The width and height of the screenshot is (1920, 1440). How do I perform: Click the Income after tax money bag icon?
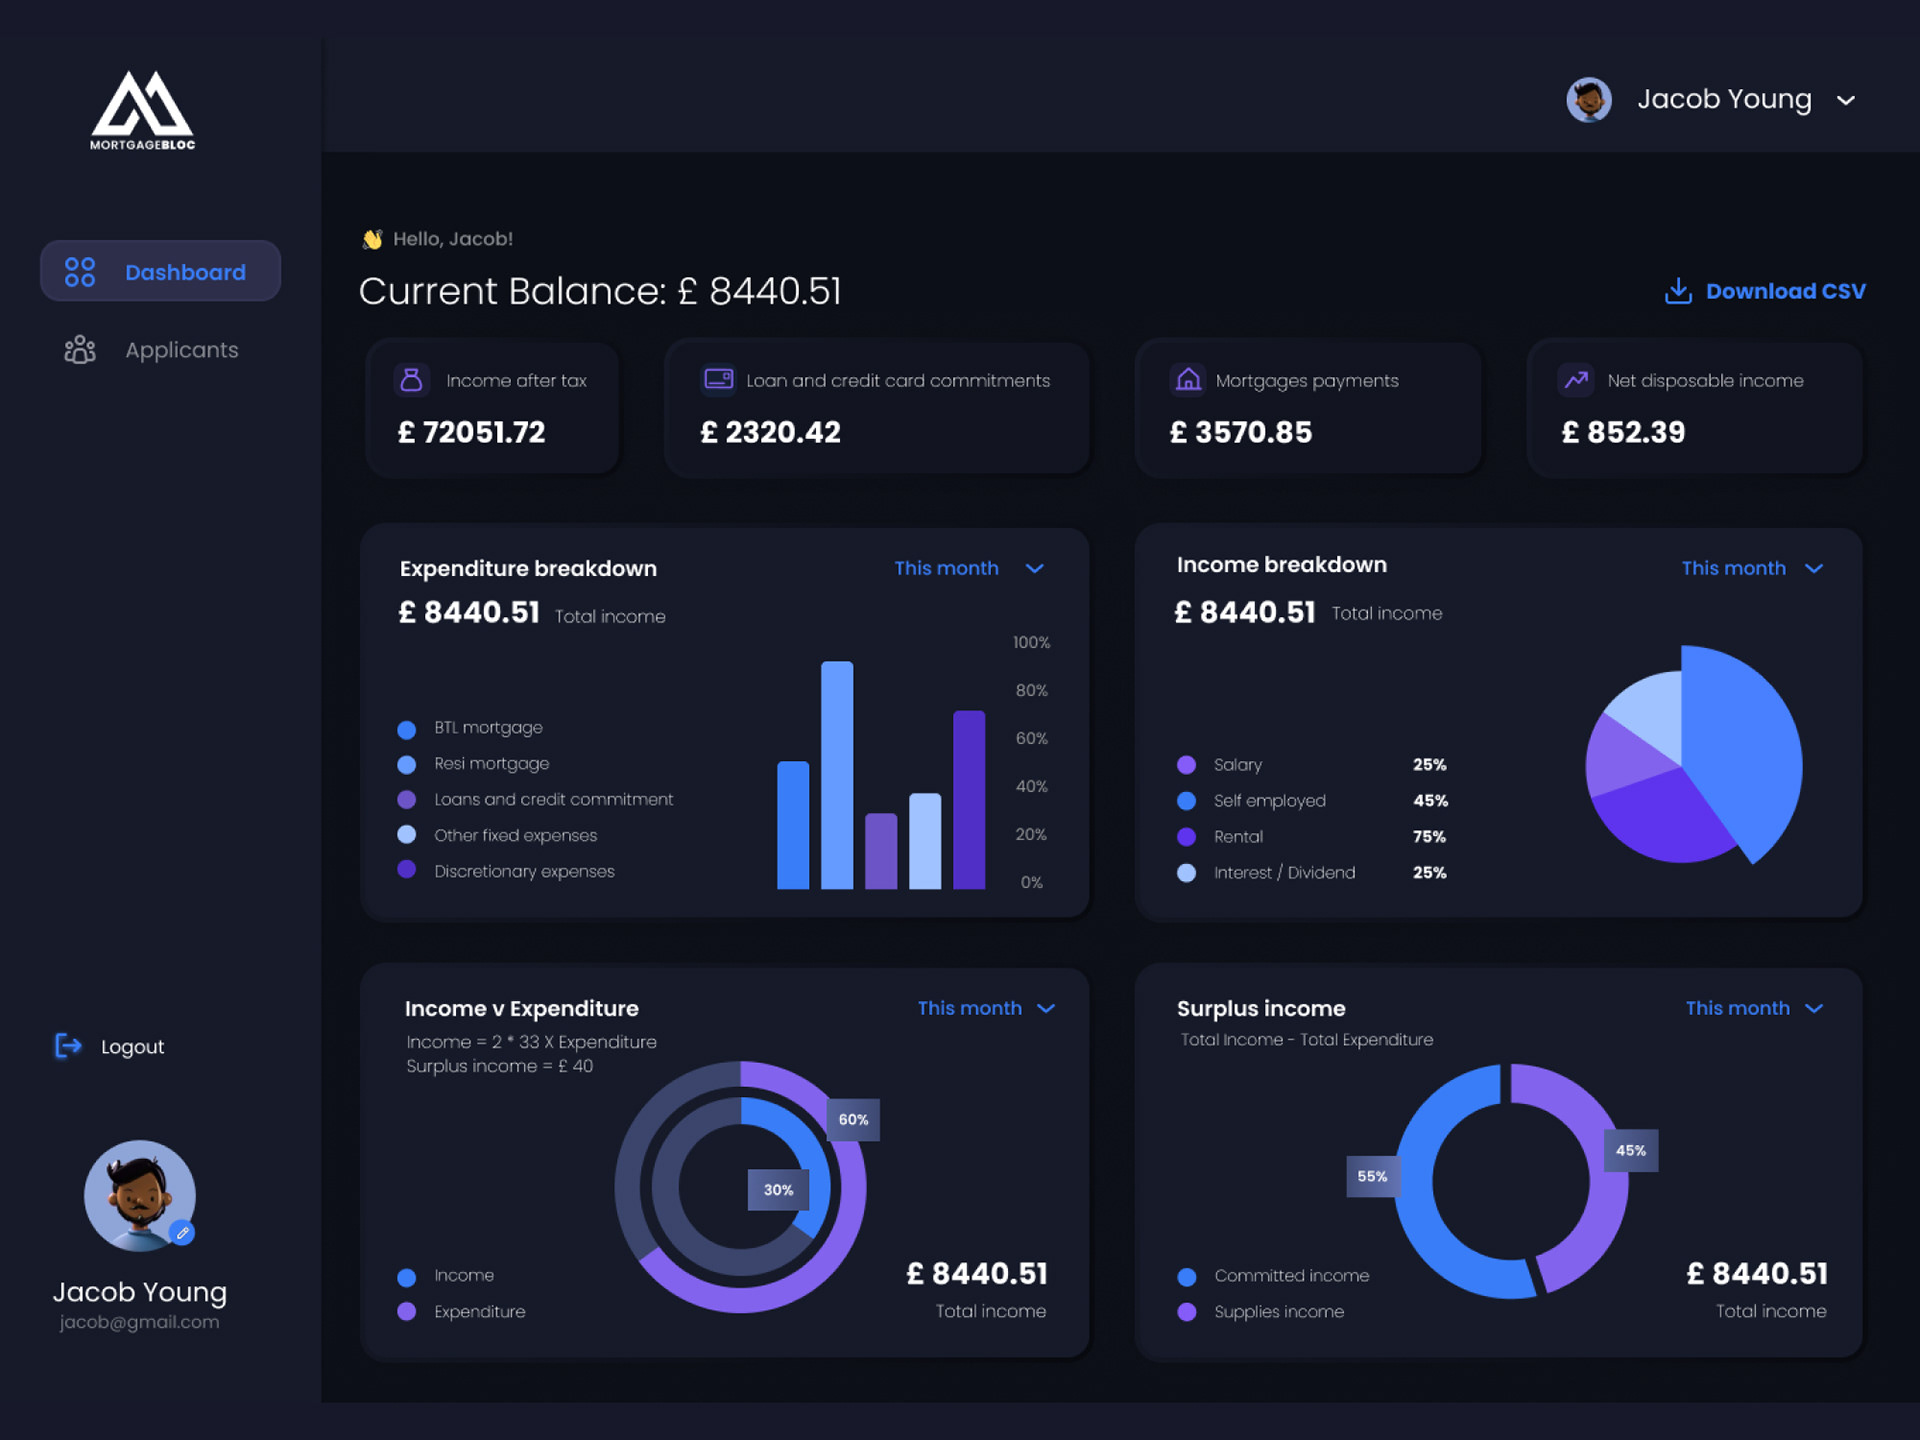click(x=411, y=380)
